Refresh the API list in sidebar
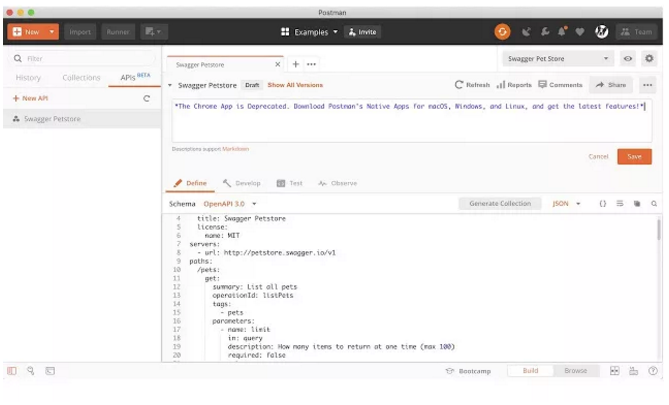 tap(146, 98)
